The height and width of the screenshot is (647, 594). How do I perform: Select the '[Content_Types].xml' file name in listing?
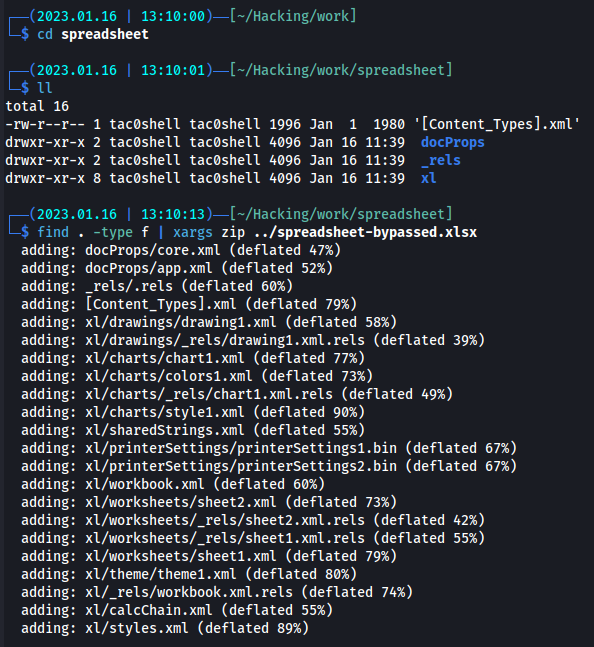(x=497, y=124)
